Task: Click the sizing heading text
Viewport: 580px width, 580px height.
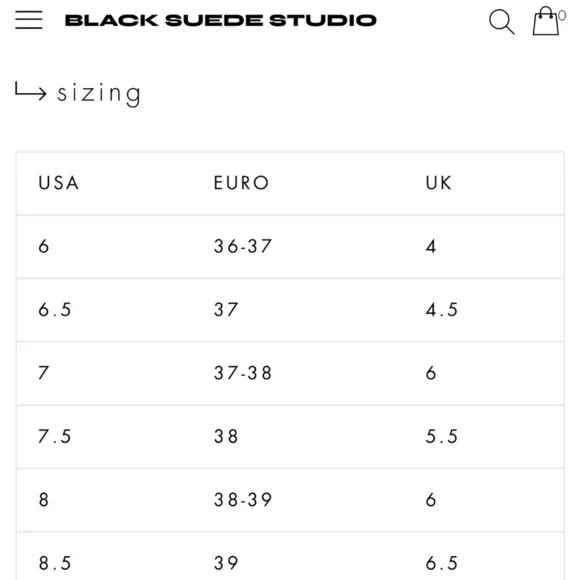Action: pos(99,94)
